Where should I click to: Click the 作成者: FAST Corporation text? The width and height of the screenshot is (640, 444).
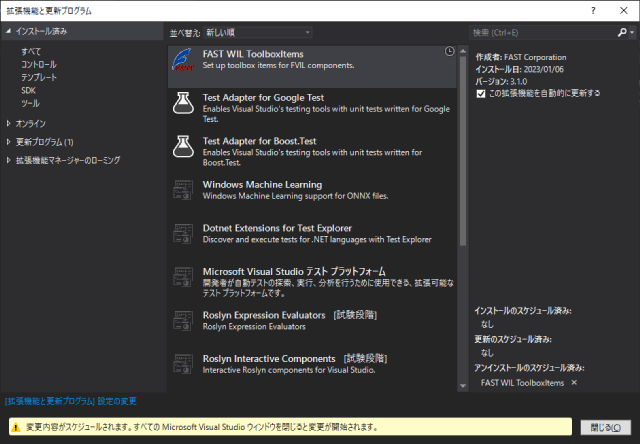521,57
